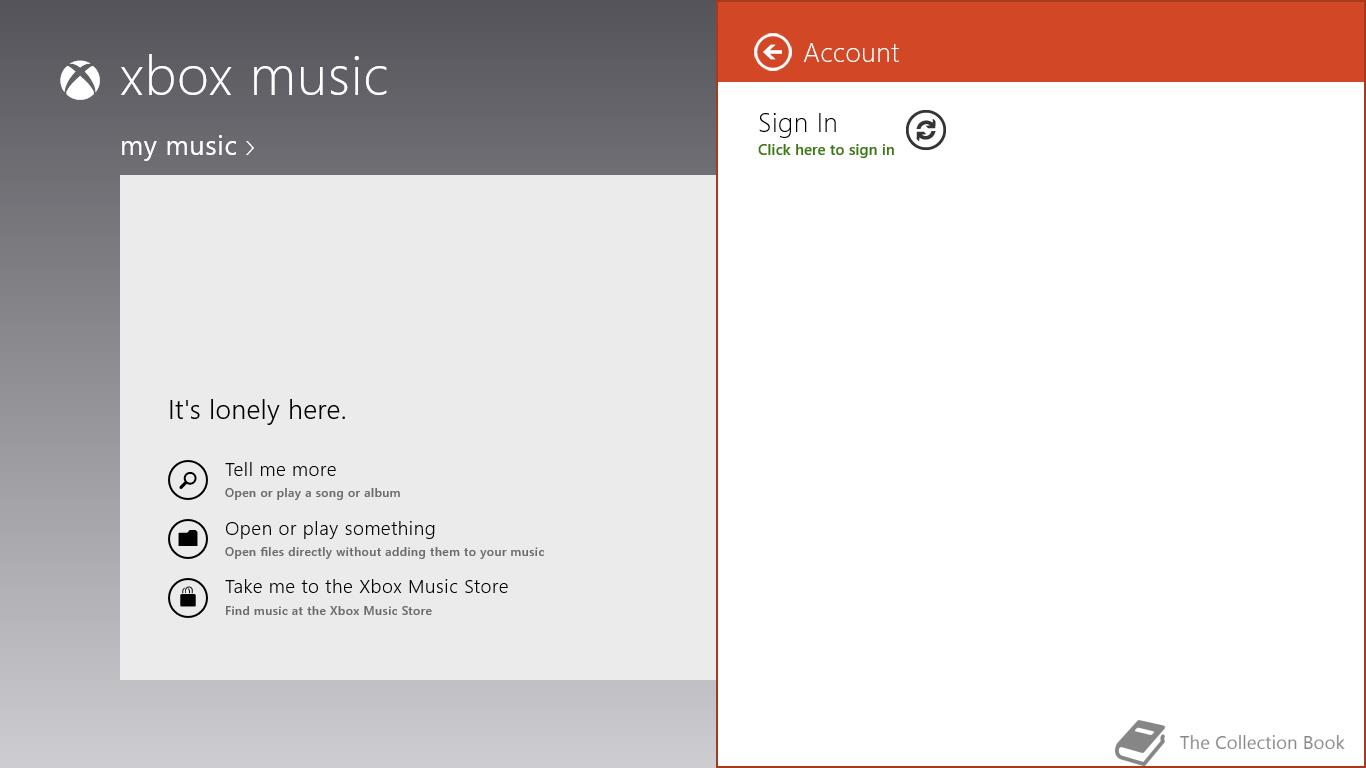Go back using the Account panel arrow
This screenshot has width=1366, height=768.
click(772, 52)
